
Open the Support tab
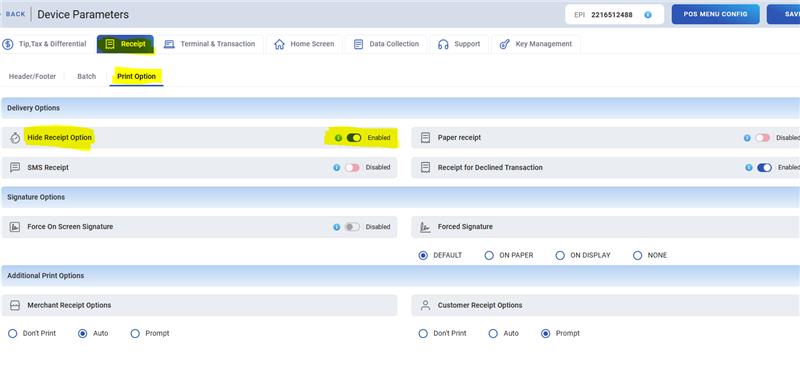[459, 44]
